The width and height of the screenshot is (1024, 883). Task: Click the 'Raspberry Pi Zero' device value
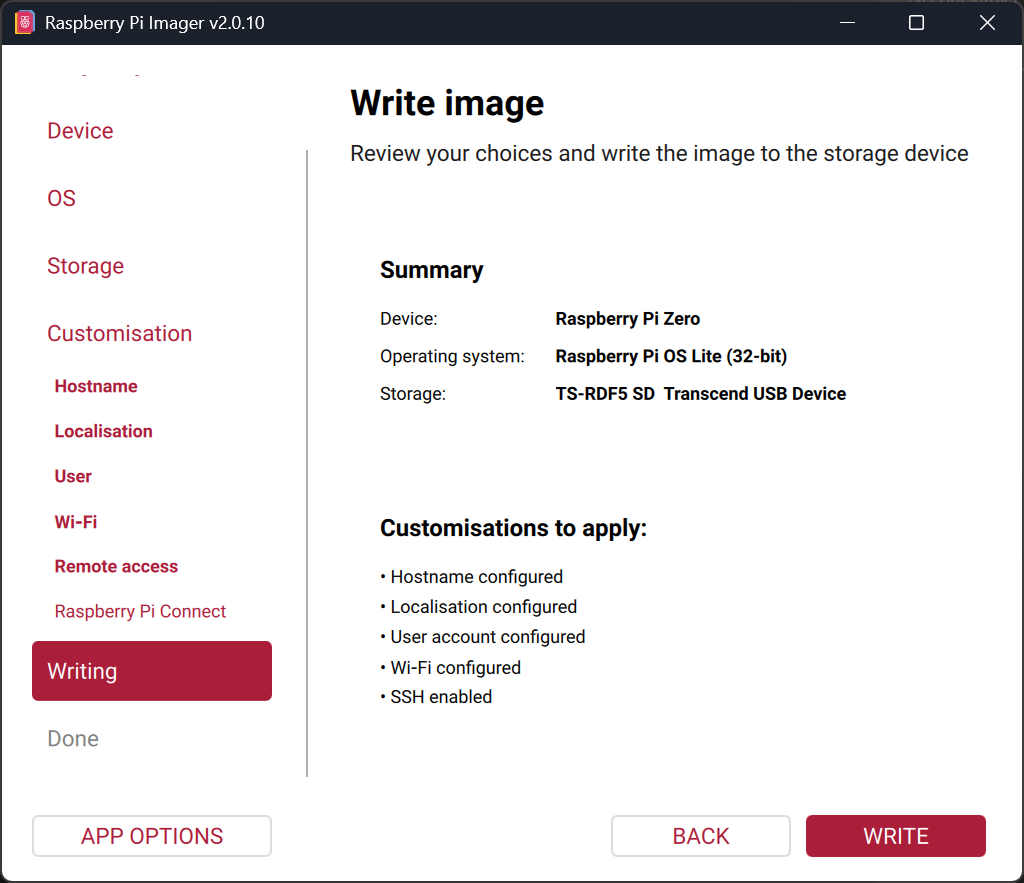(x=628, y=319)
